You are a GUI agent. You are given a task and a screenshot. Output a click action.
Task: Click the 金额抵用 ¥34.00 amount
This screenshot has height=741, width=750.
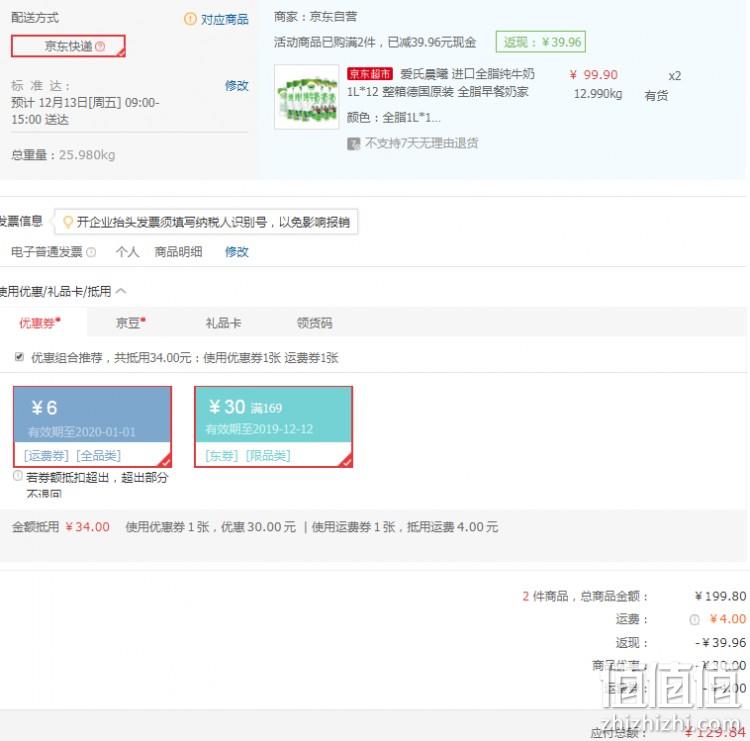click(x=88, y=527)
